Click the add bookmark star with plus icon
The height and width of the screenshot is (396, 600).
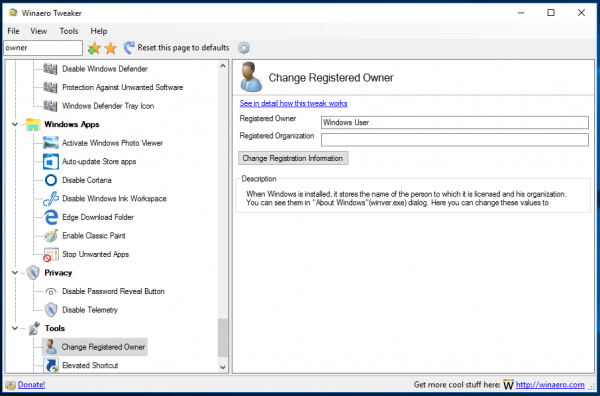click(94, 48)
